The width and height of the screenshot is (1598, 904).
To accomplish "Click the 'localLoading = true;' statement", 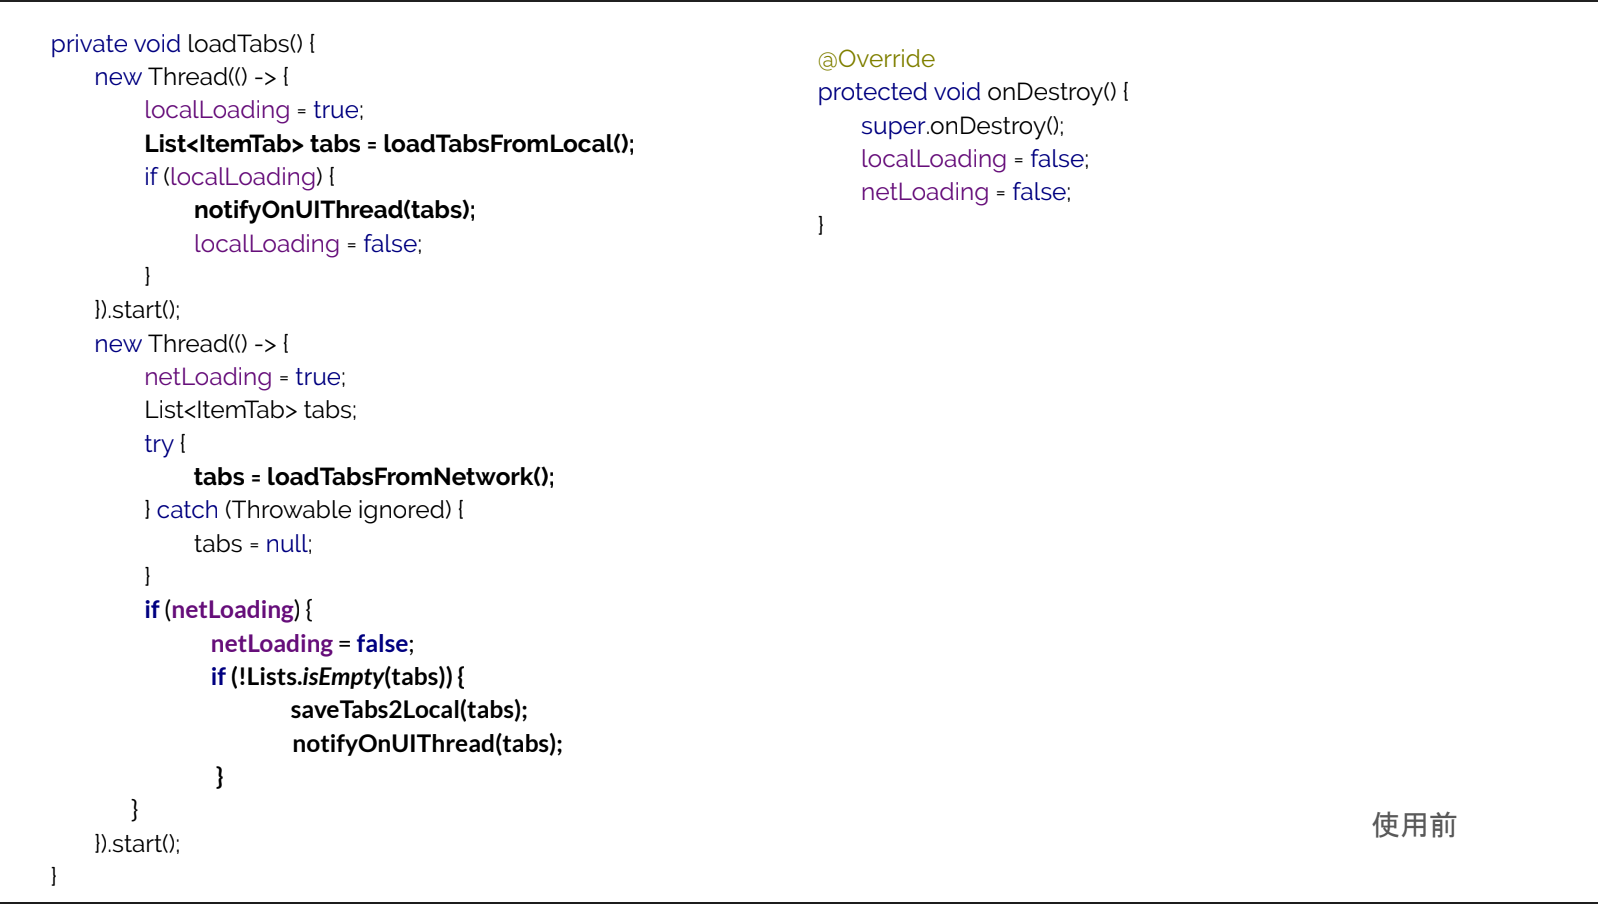I will (x=254, y=110).
